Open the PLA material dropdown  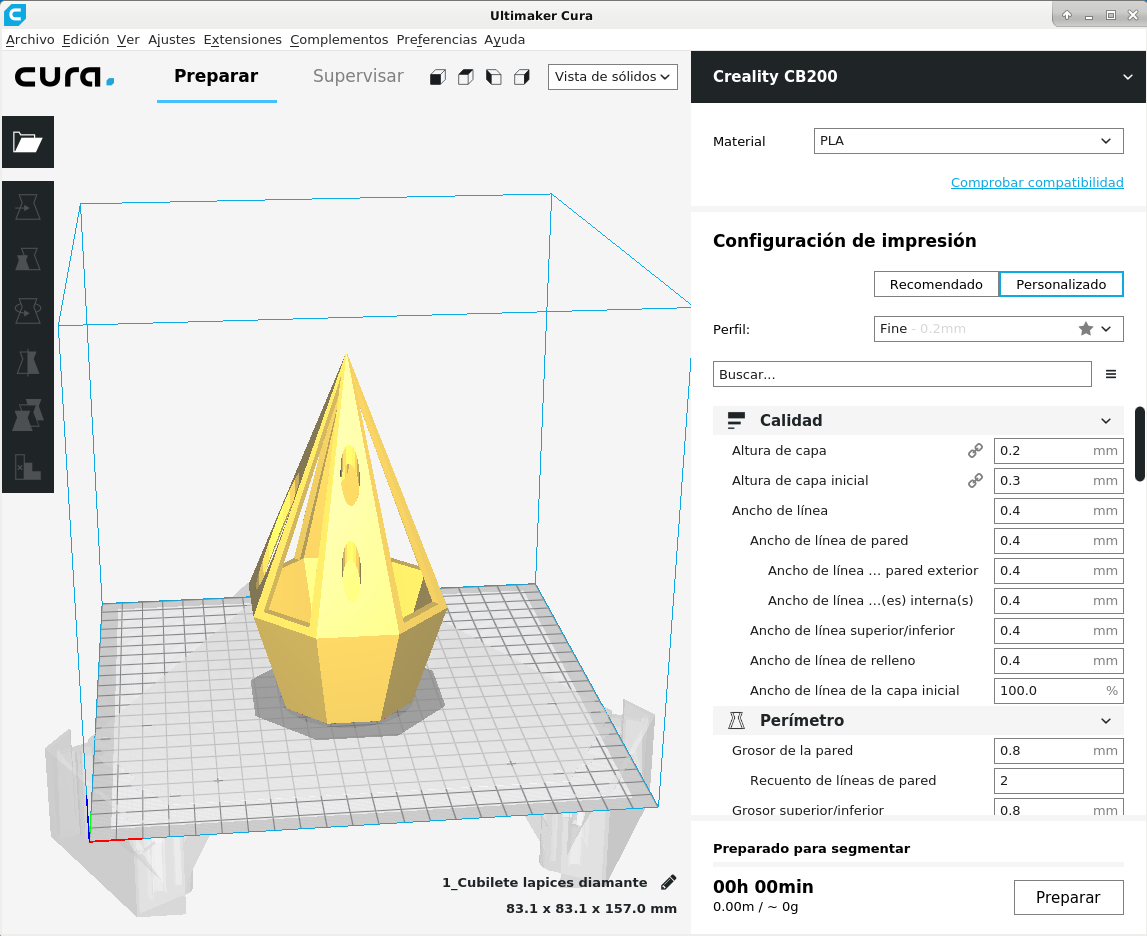tap(968, 141)
